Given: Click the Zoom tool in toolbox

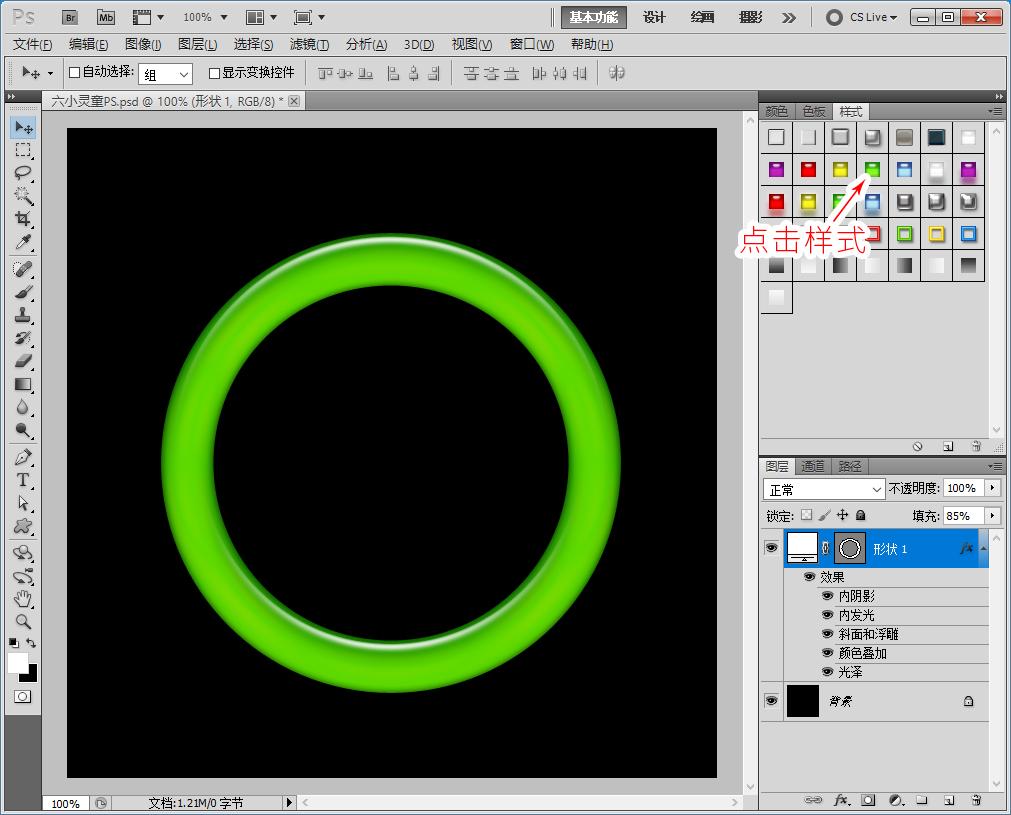Looking at the screenshot, I should click(x=23, y=622).
